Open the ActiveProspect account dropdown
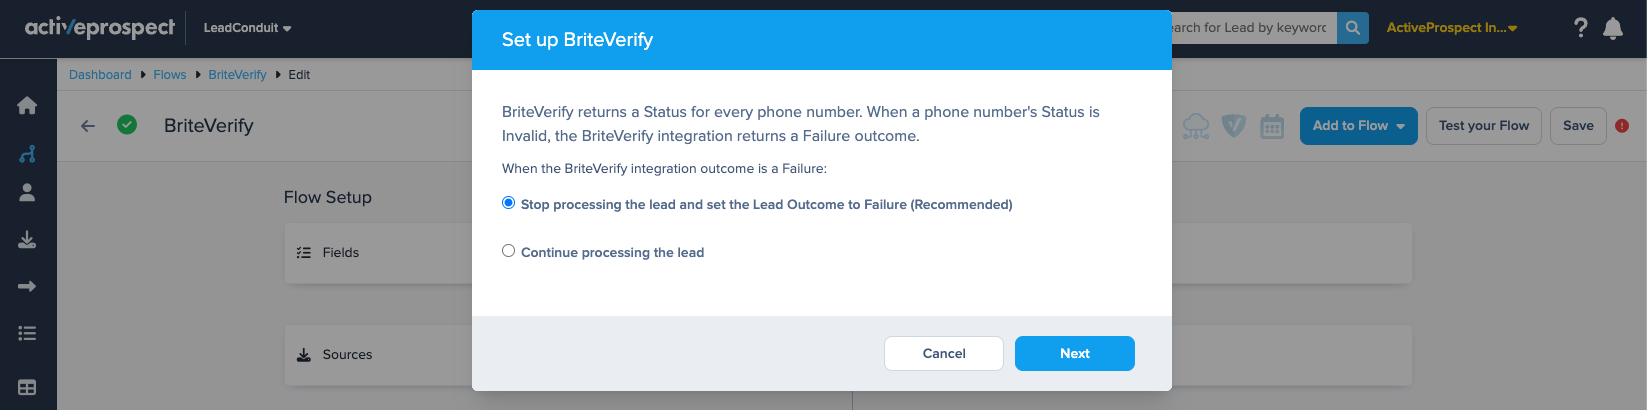Image resolution: width=1647 pixels, height=410 pixels. (1452, 28)
